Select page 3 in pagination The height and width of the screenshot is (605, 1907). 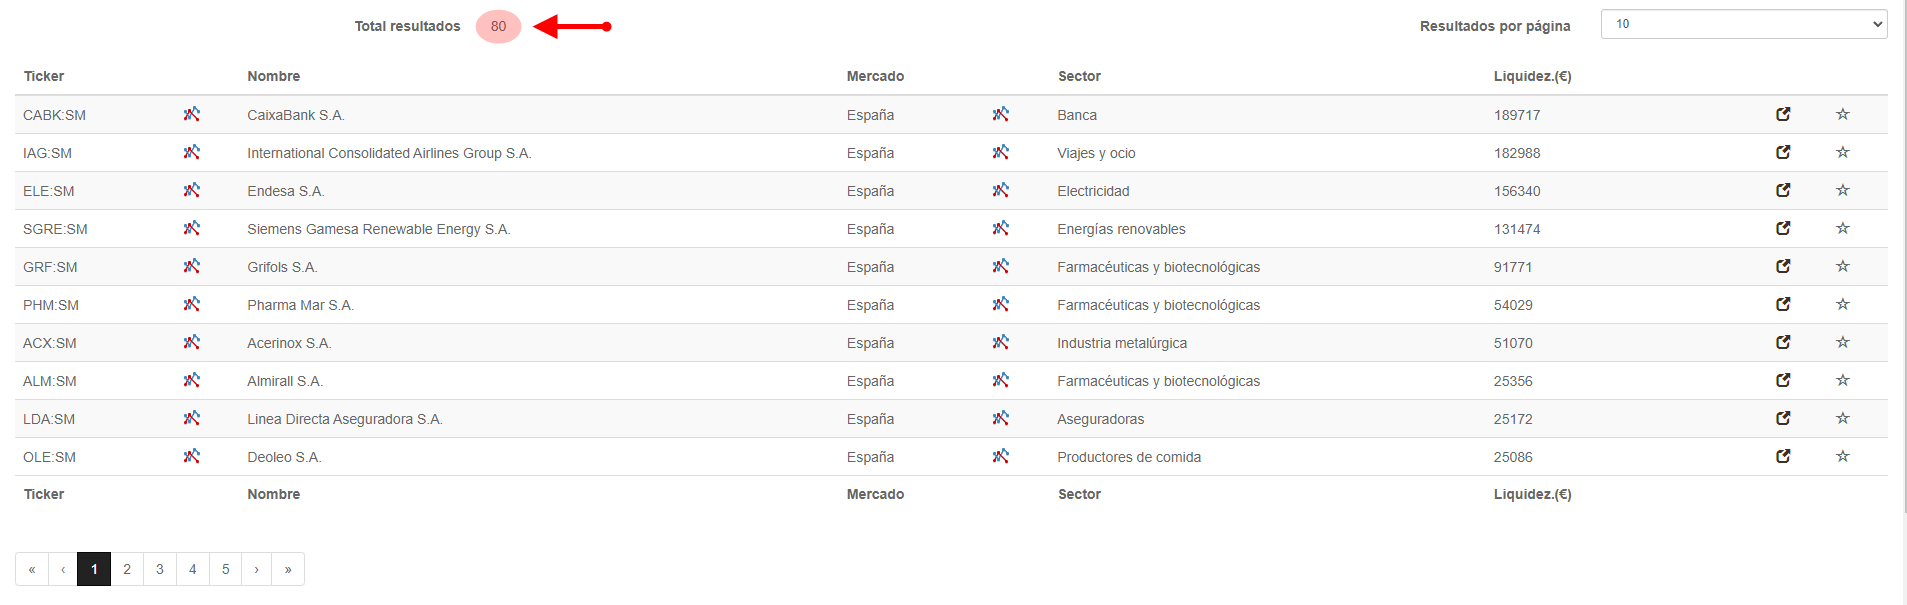tap(160, 569)
